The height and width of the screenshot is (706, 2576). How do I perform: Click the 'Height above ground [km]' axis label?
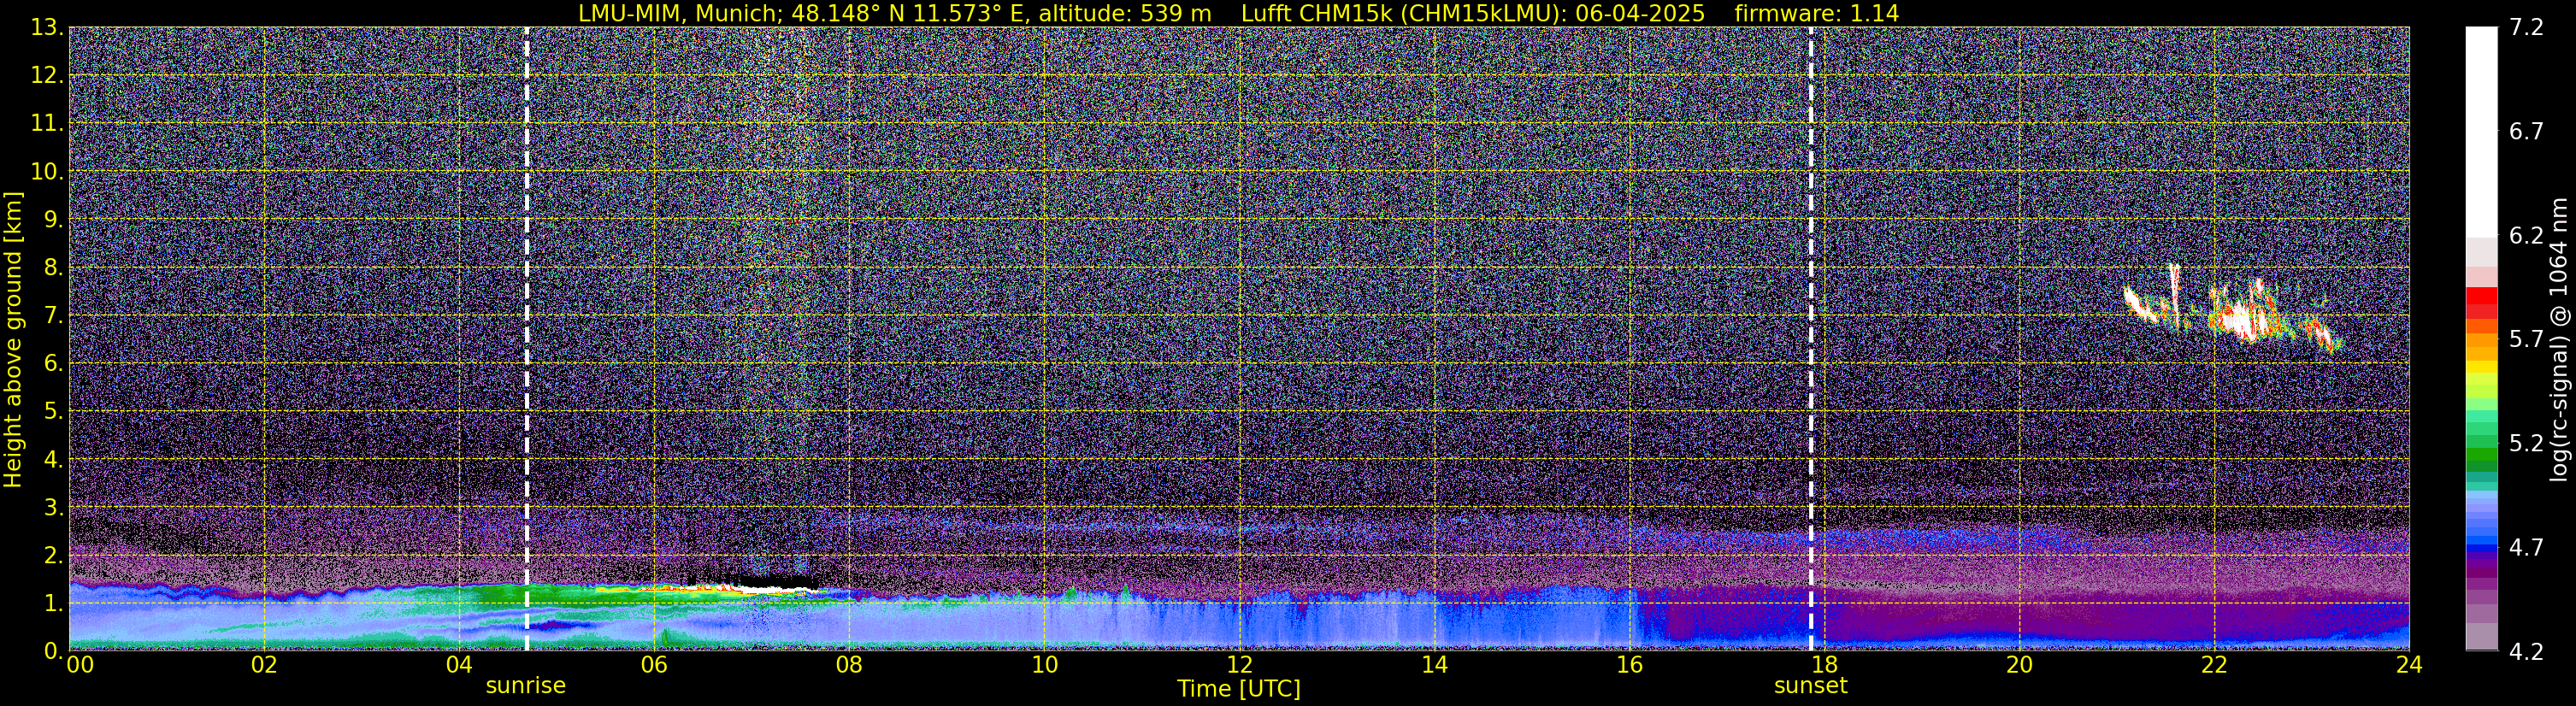point(13,339)
